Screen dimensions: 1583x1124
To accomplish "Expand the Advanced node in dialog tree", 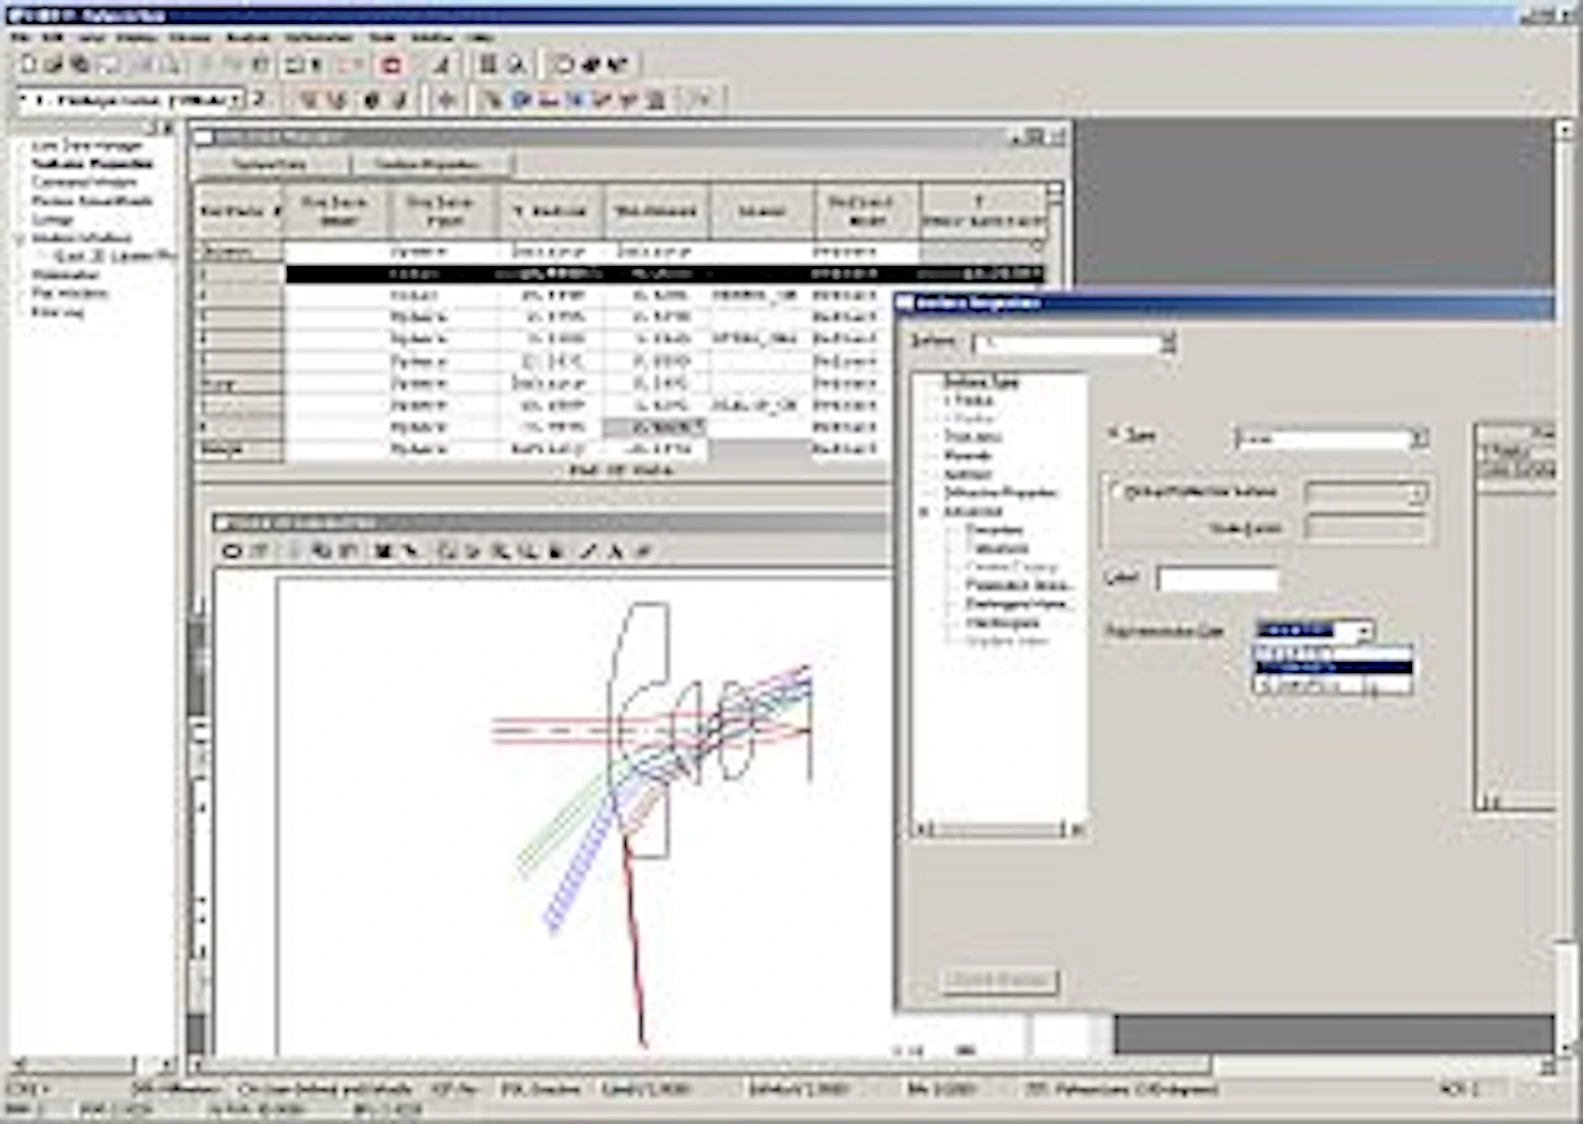I will click(x=924, y=512).
